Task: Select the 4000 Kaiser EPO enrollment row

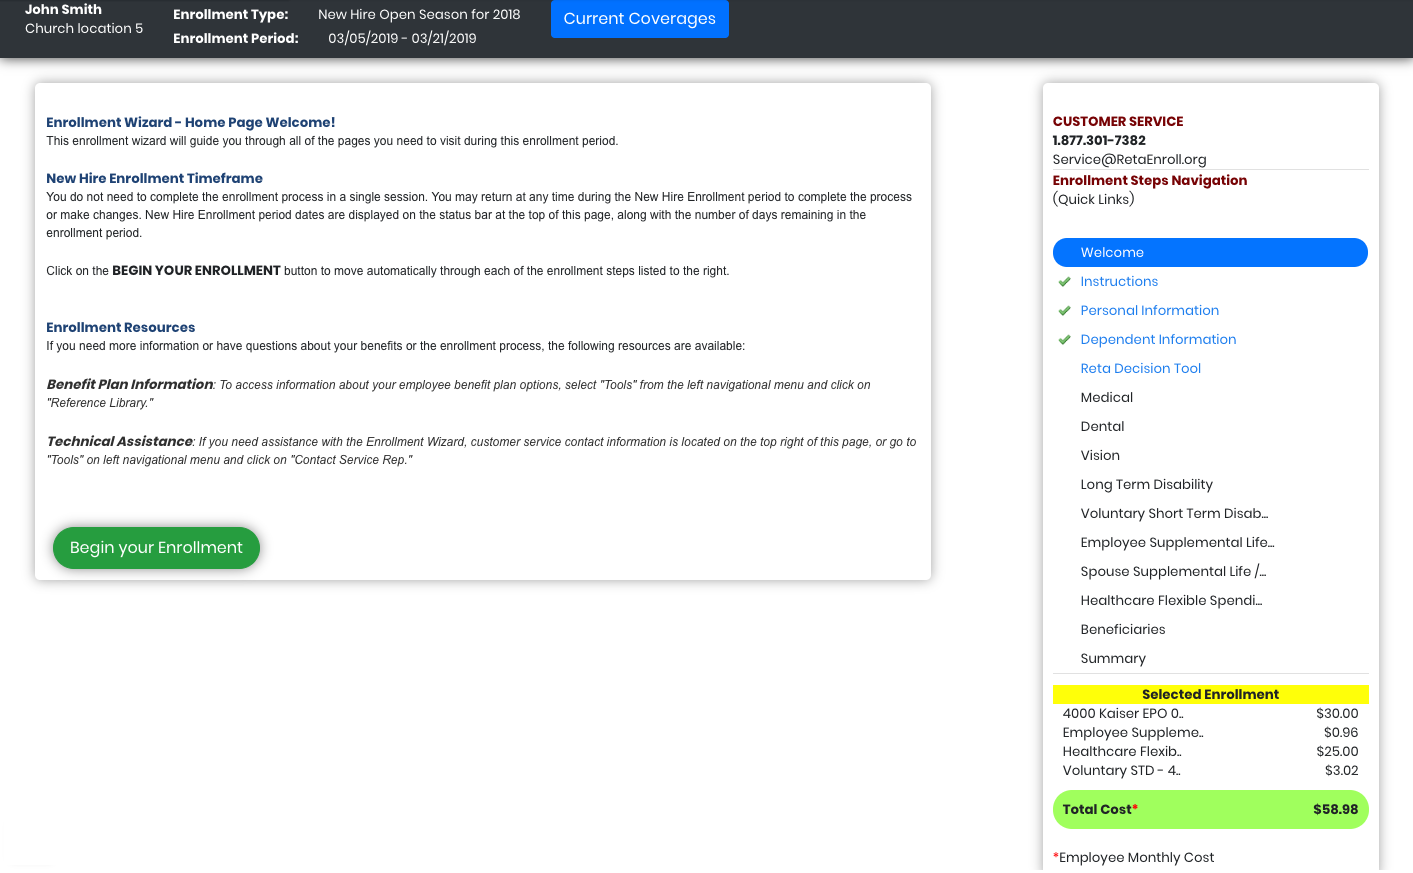Action: pos(1210,713)
